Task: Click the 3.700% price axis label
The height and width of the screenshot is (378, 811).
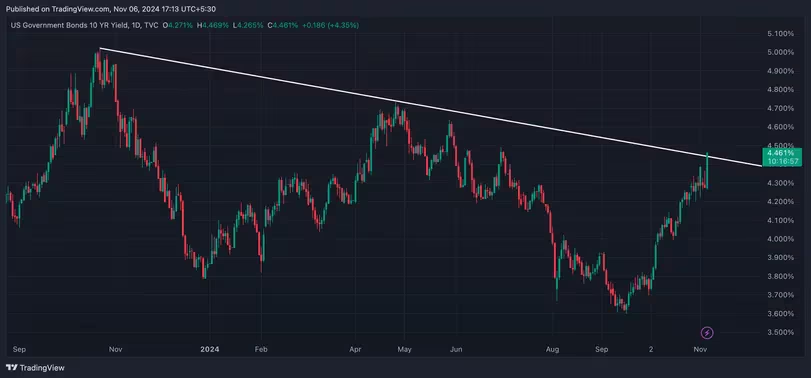Action: click(779, 295)
